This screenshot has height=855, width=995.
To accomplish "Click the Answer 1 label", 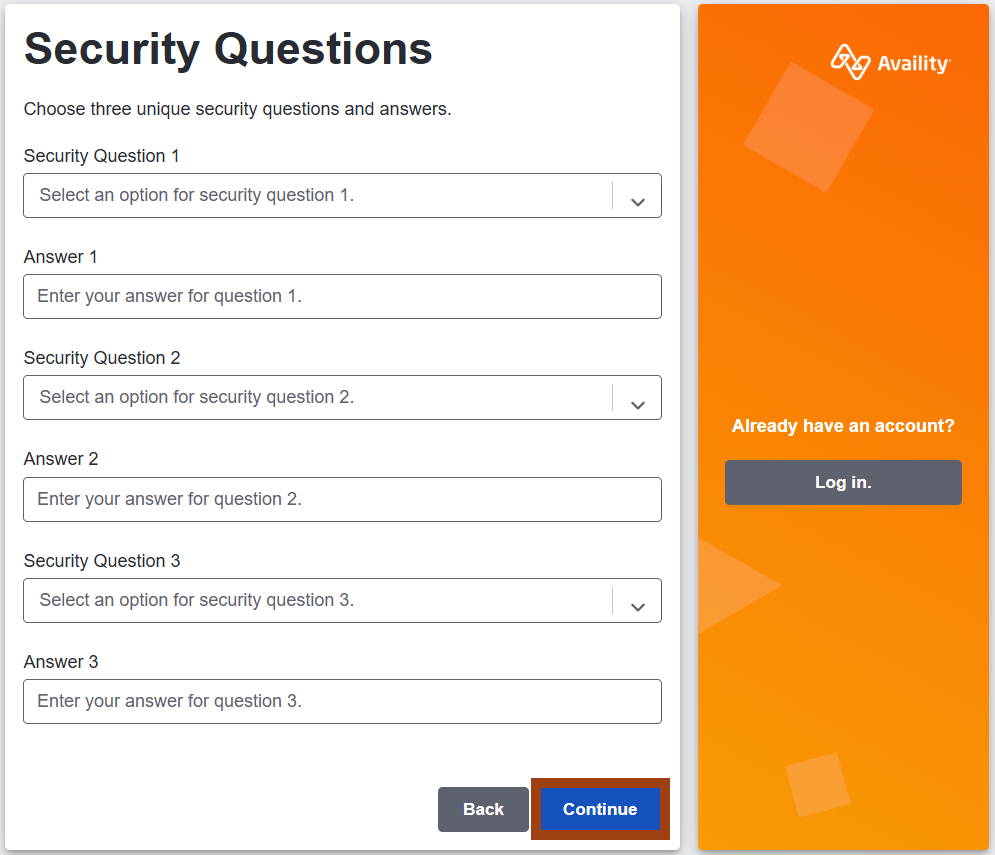I will (x=60, y=256).
